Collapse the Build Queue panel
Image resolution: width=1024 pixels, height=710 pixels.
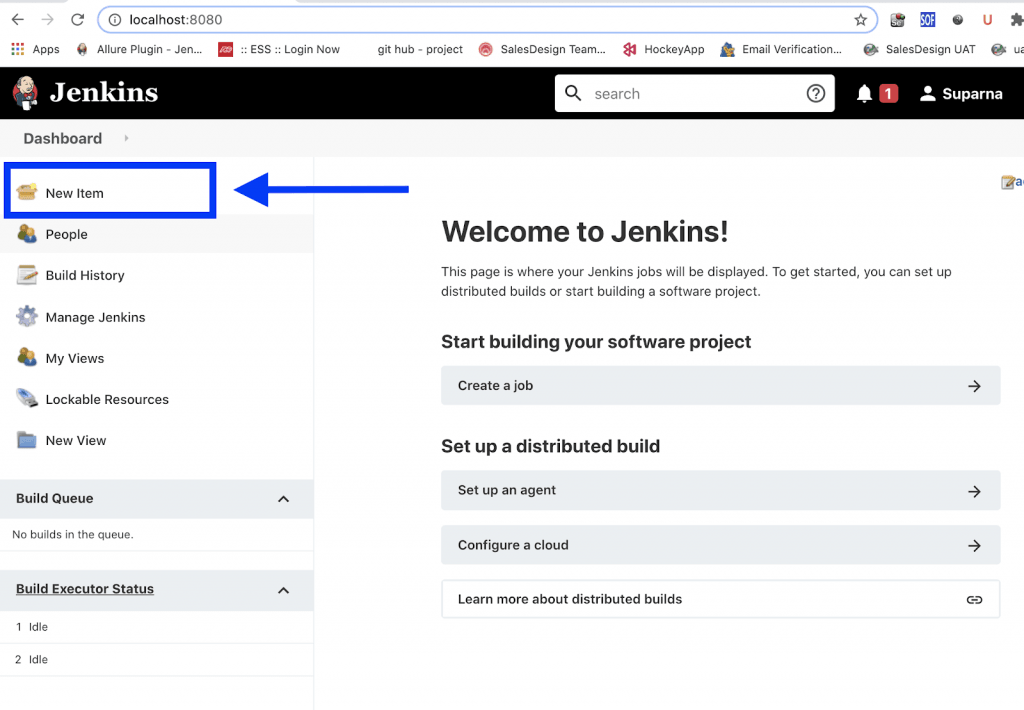coord(283,499)
